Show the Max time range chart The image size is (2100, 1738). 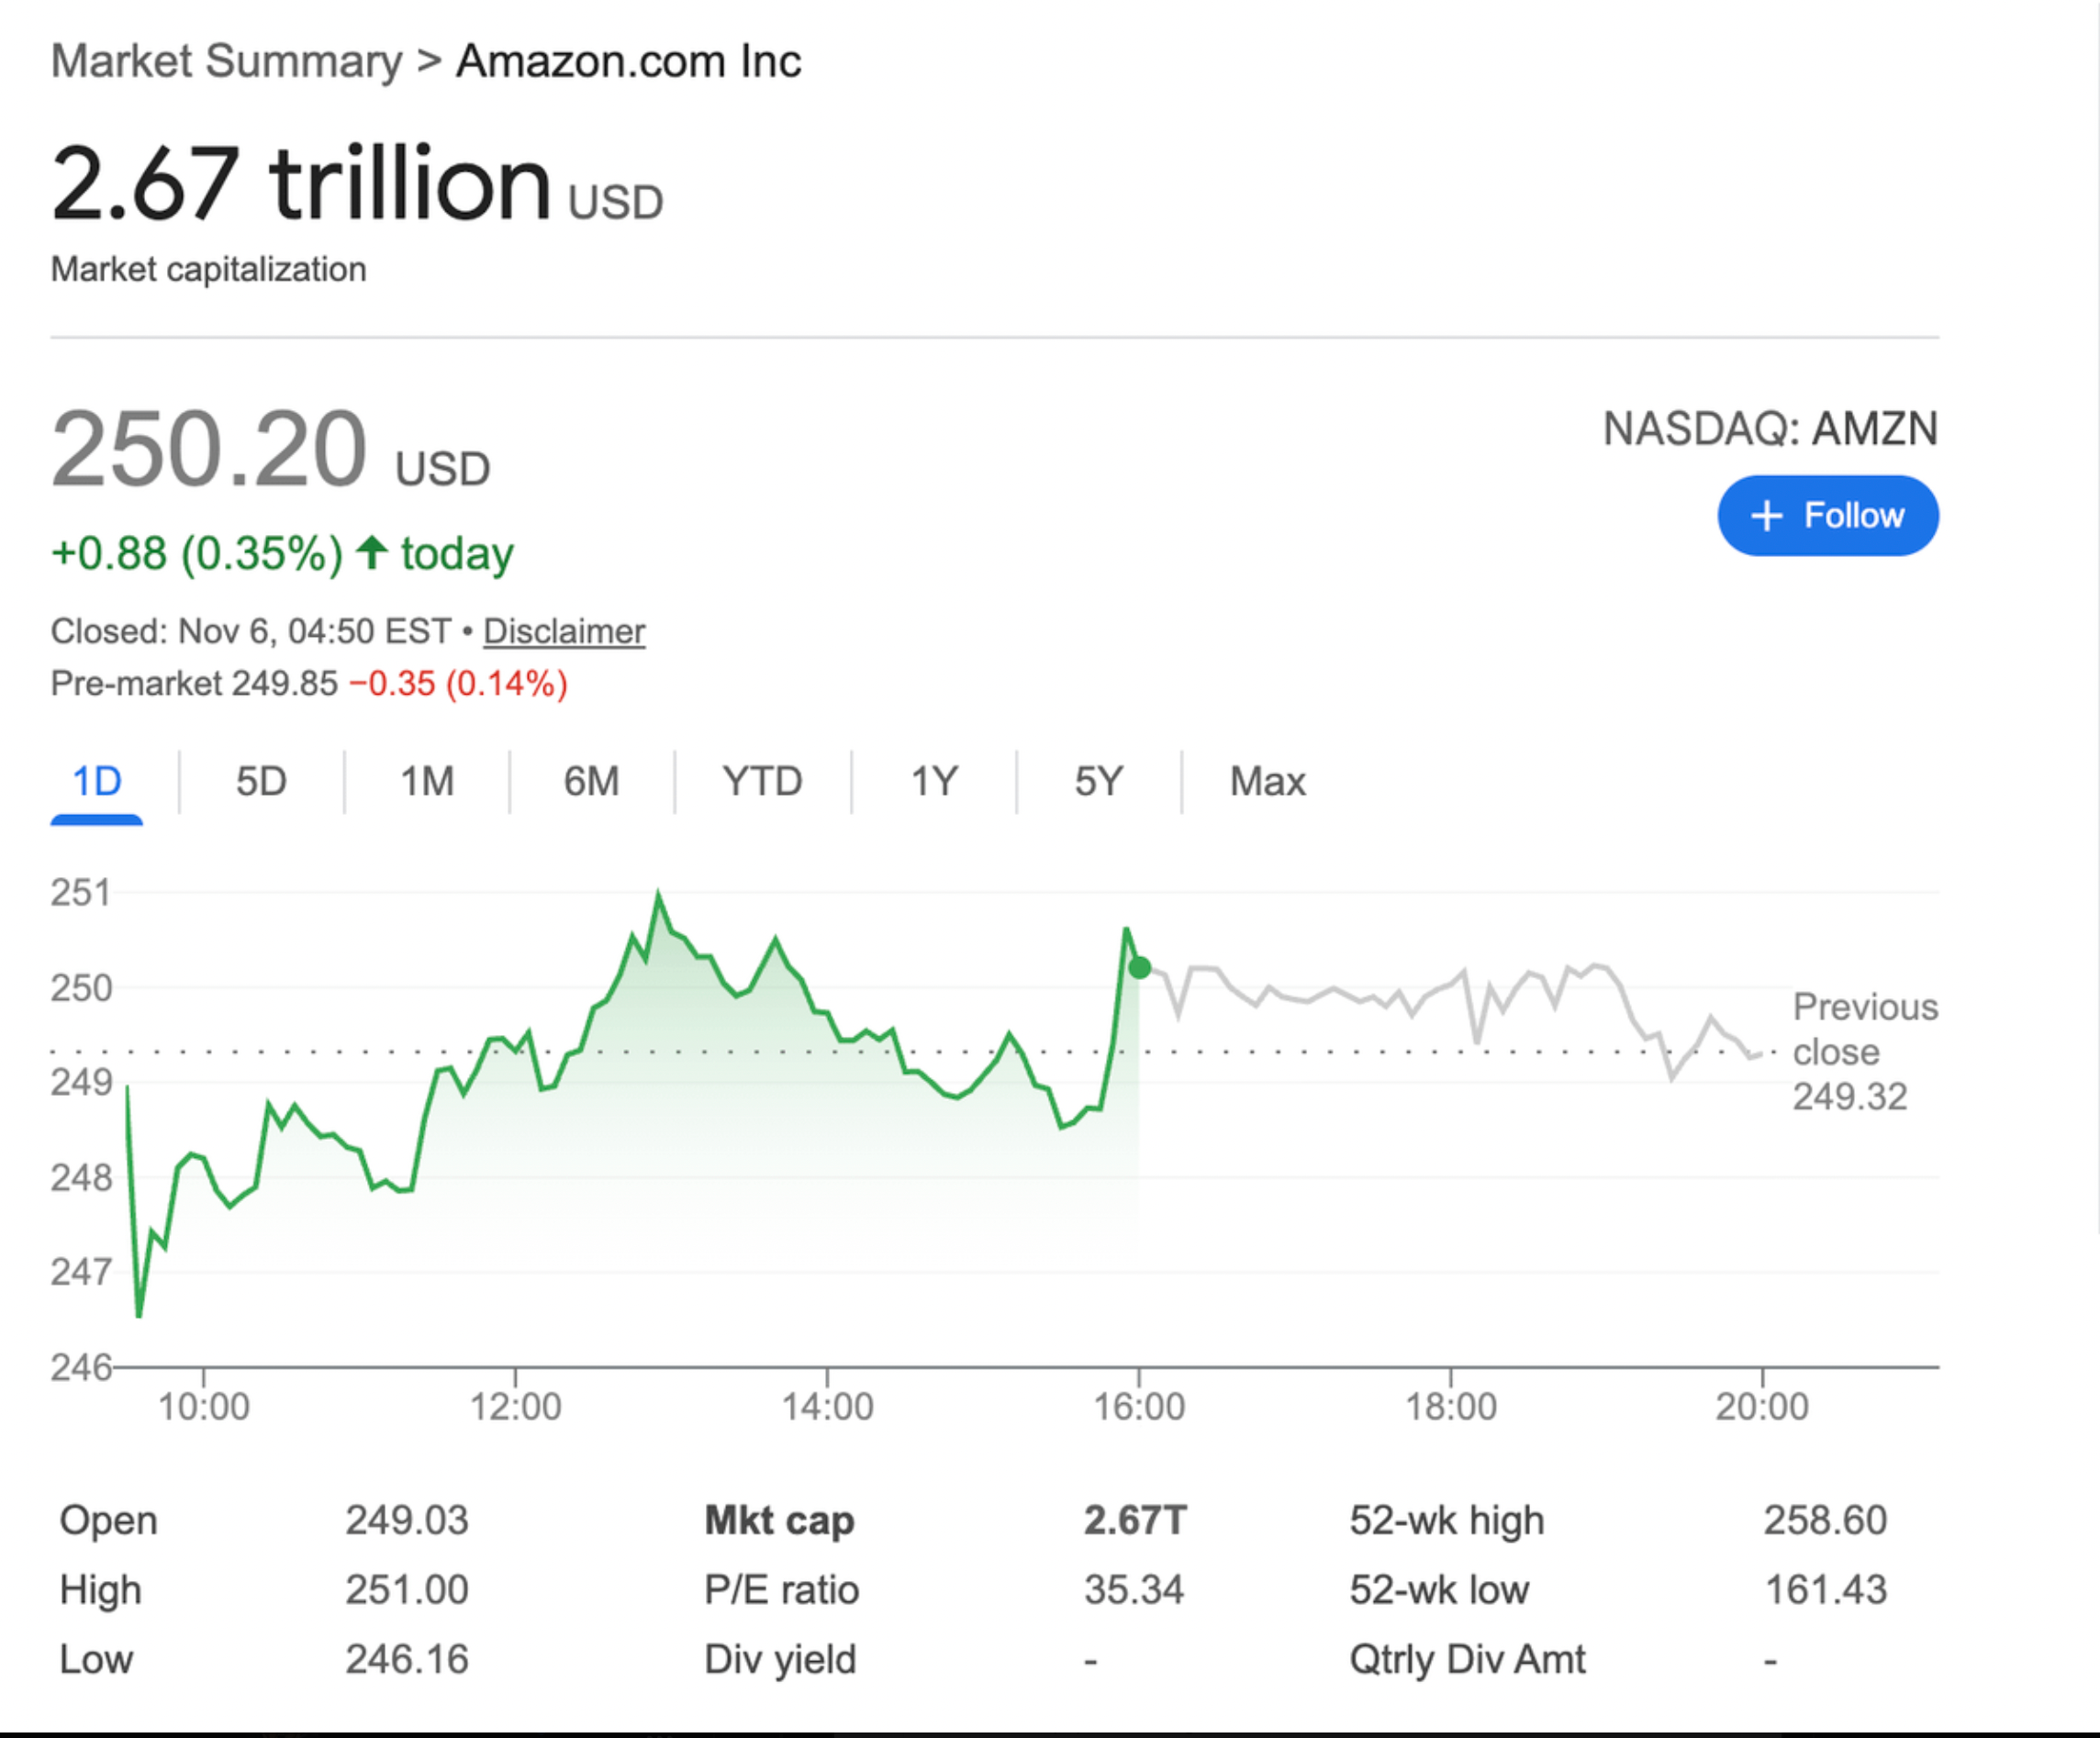click(x=1267, y=781)
